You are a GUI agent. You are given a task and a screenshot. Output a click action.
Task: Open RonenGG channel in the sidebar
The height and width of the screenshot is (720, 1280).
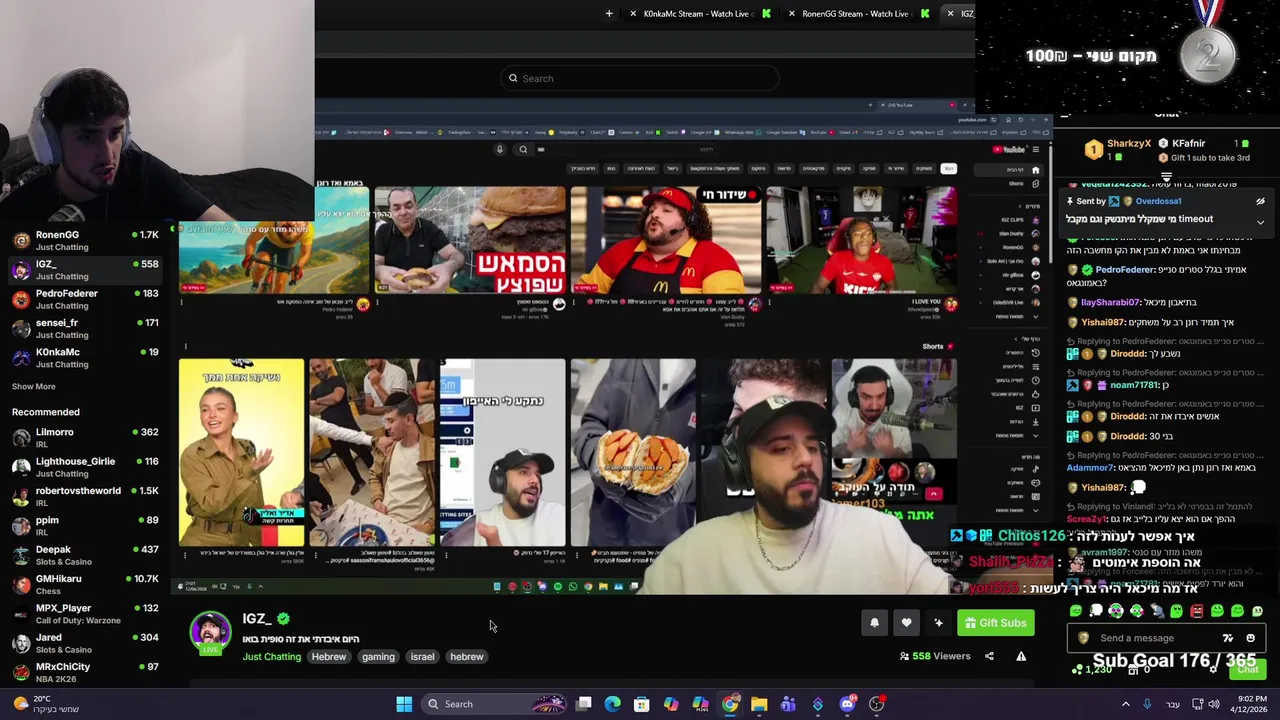pos(85,240)
